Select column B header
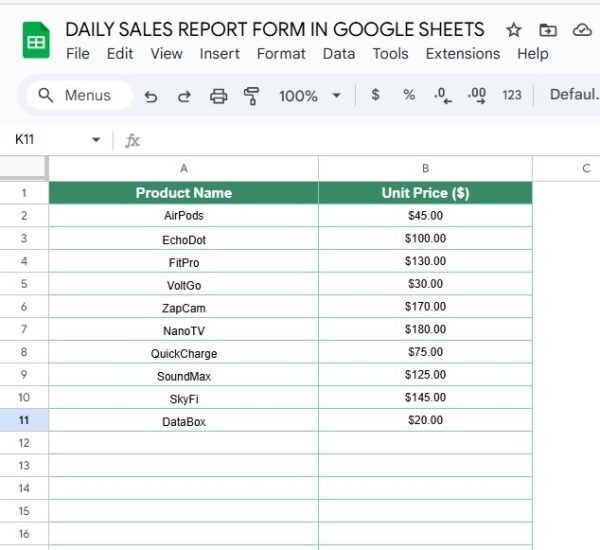The image size is (600, 550). pyautogui.click(x=425, y=168)
